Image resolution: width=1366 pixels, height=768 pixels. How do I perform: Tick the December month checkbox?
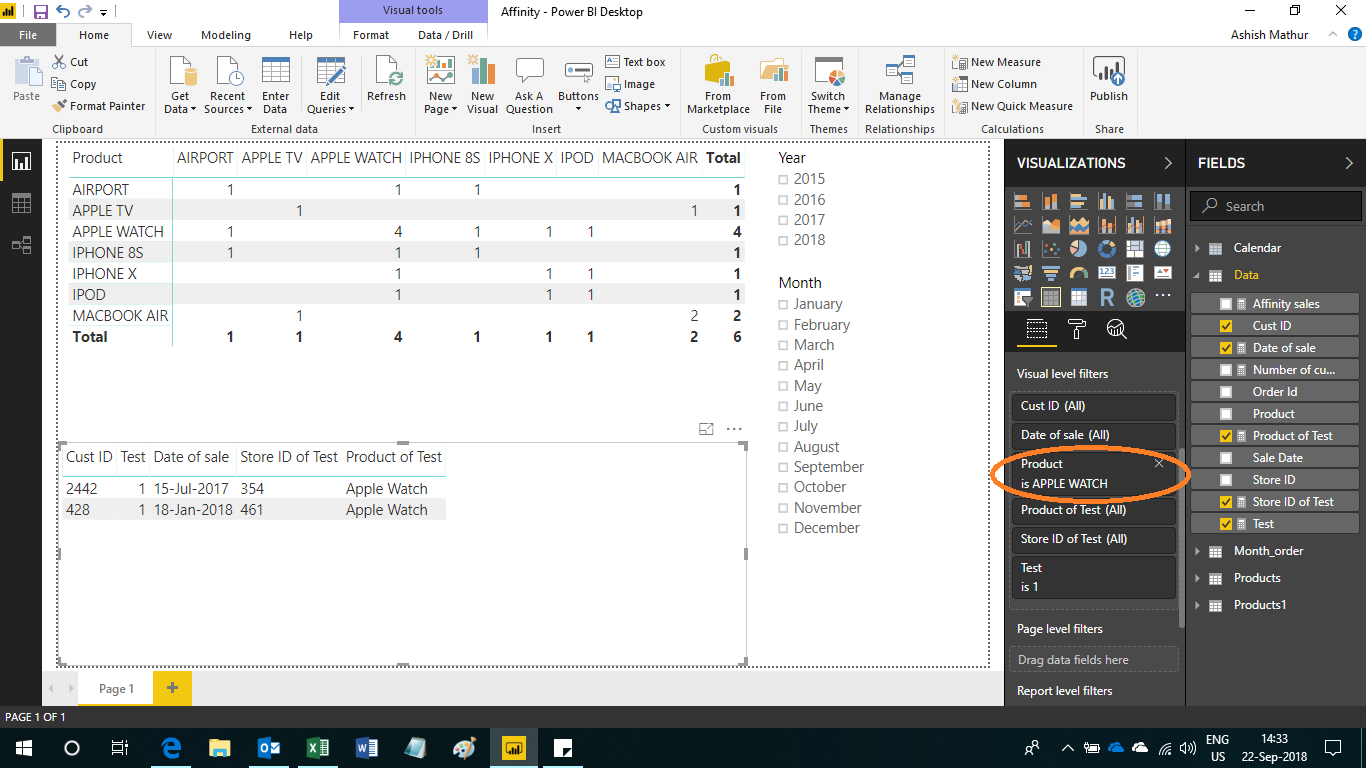click(784, 528)
